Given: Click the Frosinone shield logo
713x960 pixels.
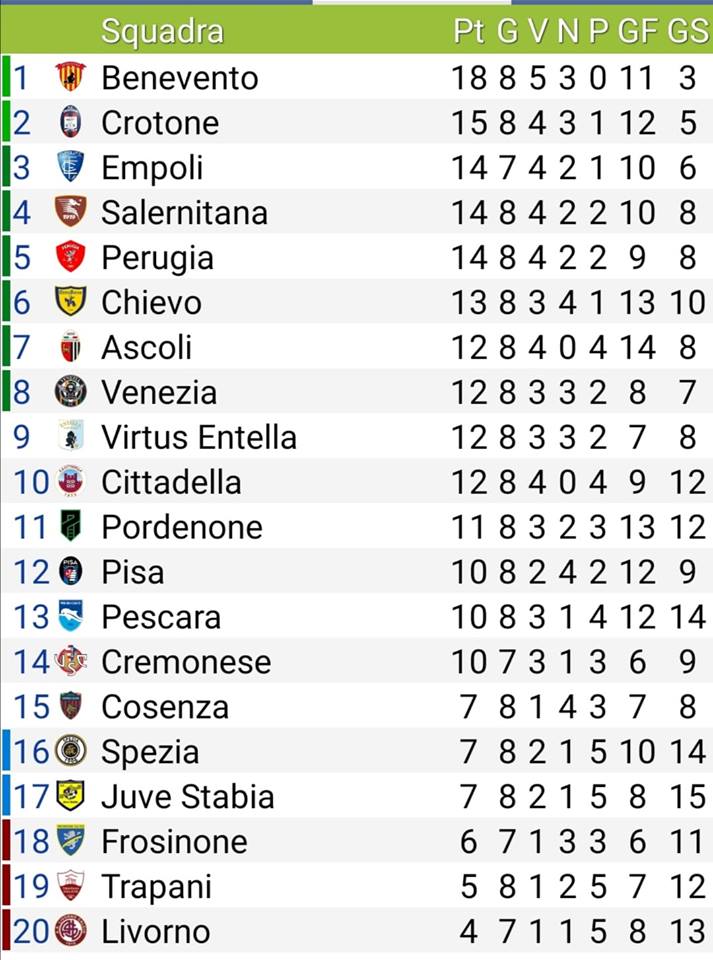Looking at the screenshot, I should click(70, 840).
